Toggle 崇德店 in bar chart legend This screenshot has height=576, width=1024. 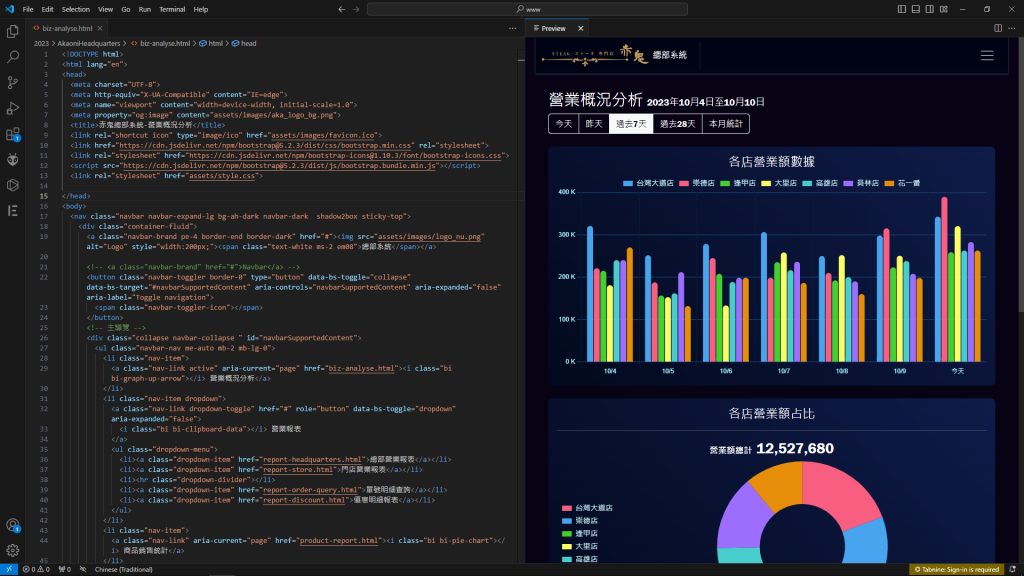[697, 184]
